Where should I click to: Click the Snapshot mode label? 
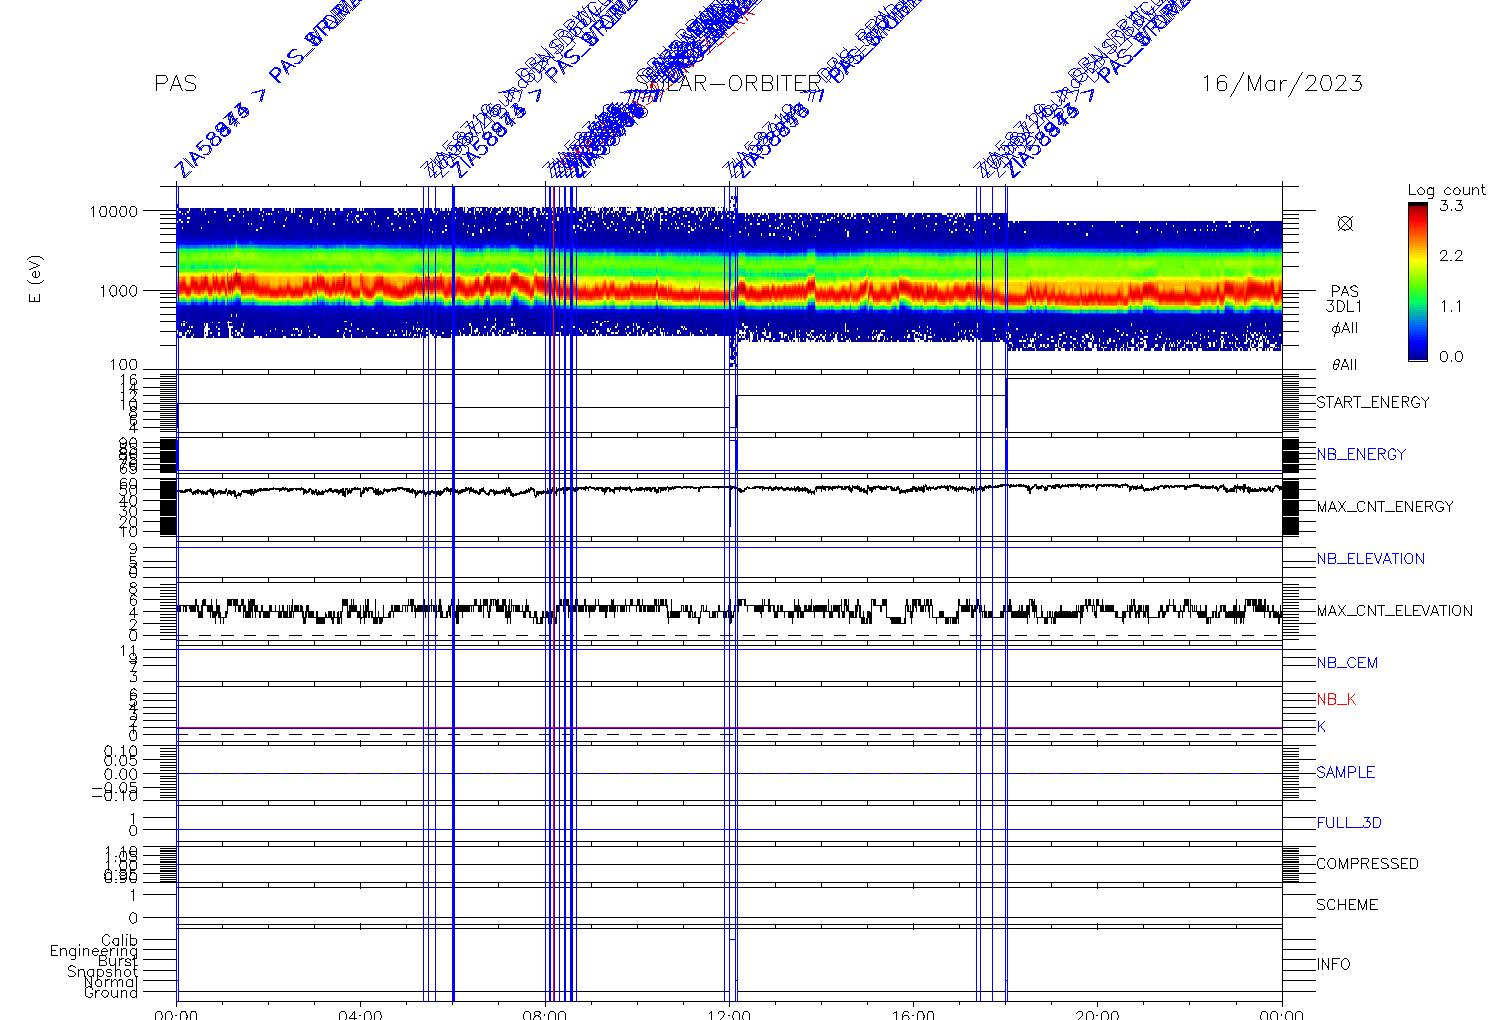pos(103,972)
